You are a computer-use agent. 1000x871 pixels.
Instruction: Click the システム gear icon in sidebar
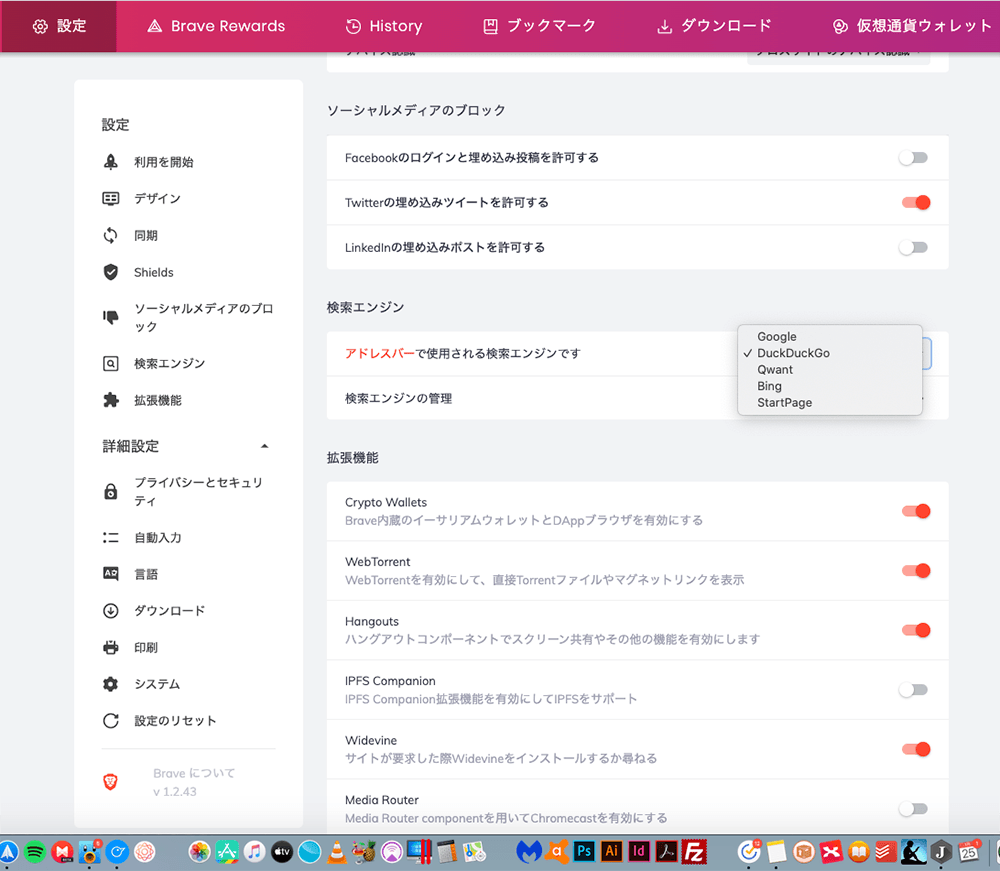[110, 684]
